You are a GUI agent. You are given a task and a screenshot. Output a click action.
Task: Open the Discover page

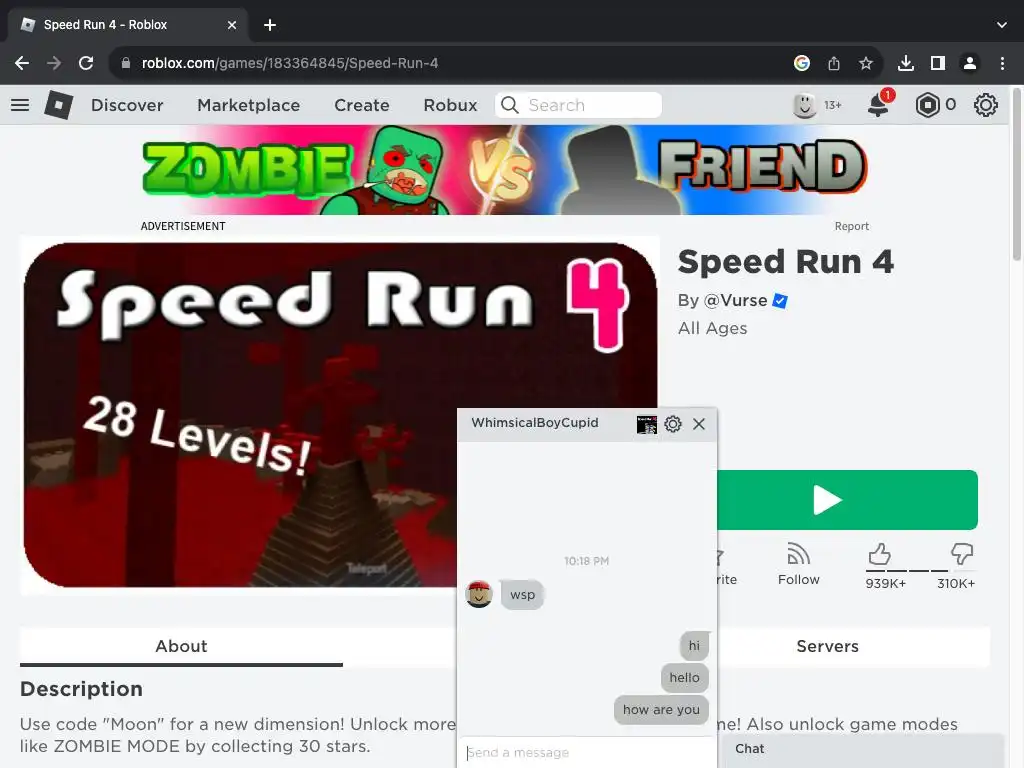(x=127, y=105)
